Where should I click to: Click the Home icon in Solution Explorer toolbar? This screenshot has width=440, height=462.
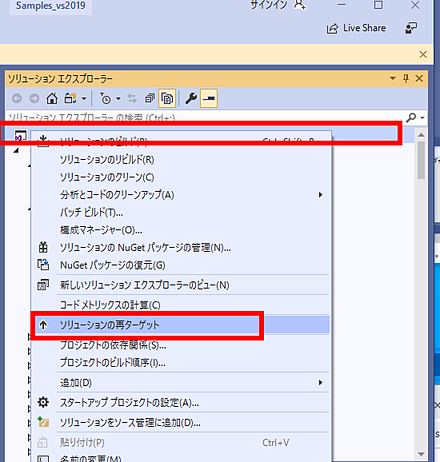tap(52, 98)
